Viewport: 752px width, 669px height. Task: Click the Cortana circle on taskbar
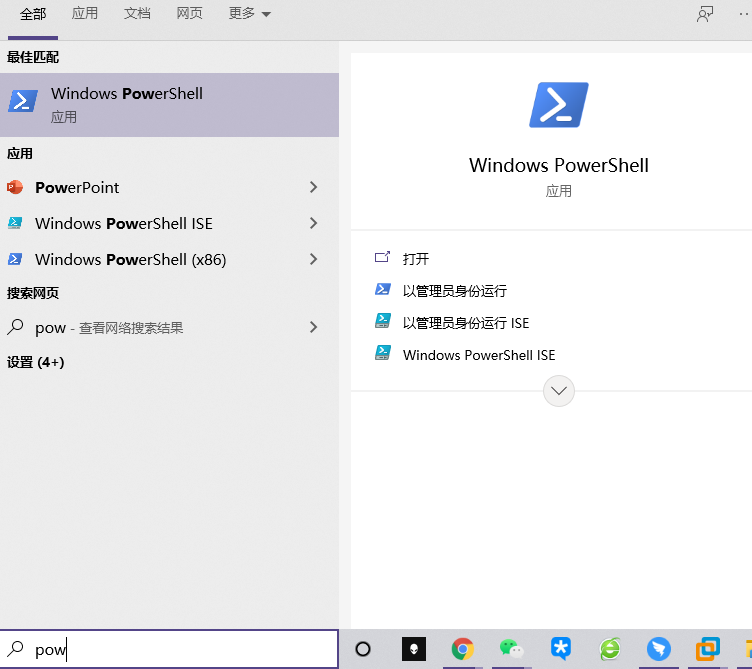(x=363, y=649)
